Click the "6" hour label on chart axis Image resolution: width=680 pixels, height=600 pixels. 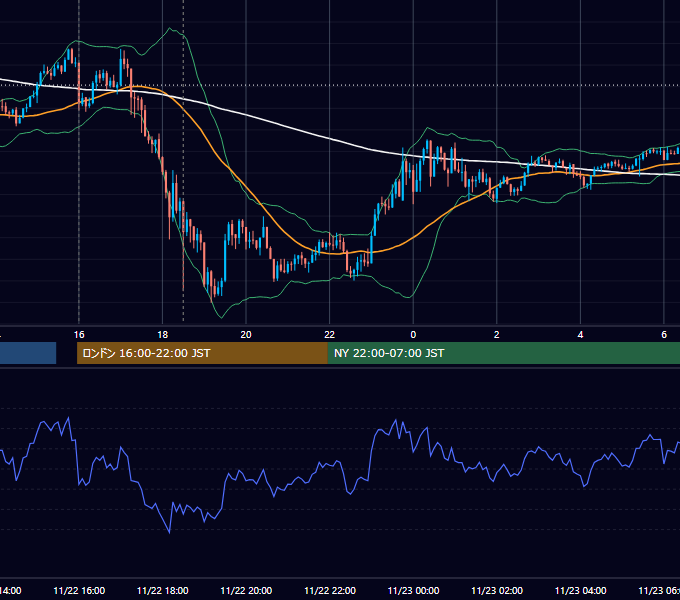(x=664, y=335)
